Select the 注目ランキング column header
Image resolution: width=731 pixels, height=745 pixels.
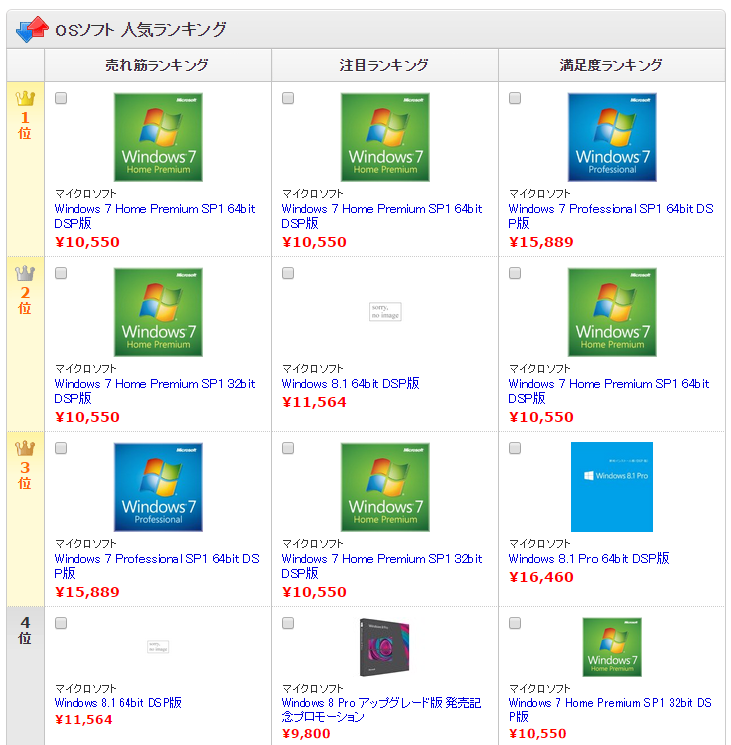pyautogui.click(x=384, y=65)
